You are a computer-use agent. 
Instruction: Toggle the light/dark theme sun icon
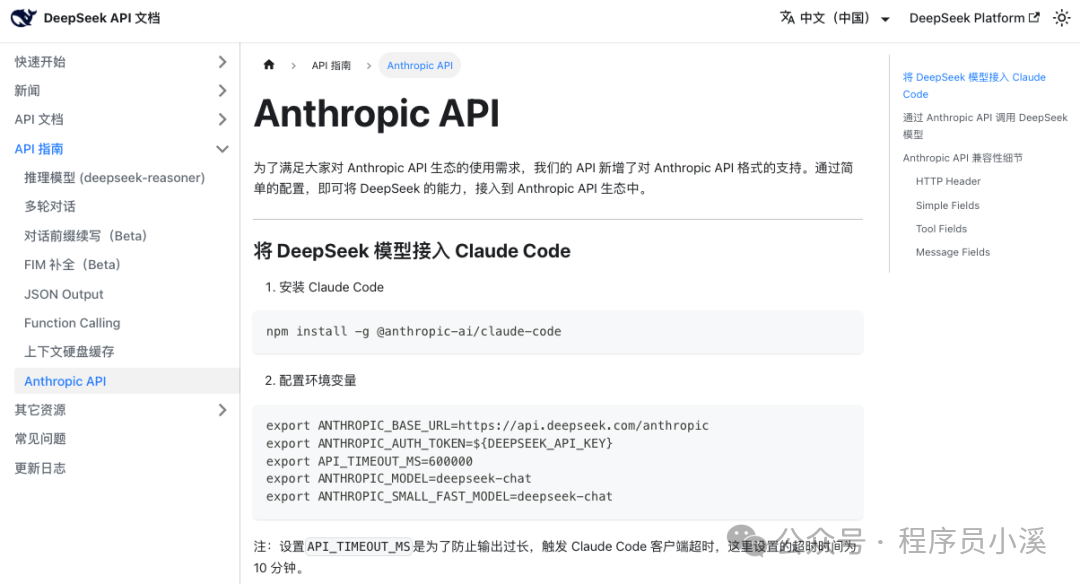pyautogui.click(x=1061, y=18)
